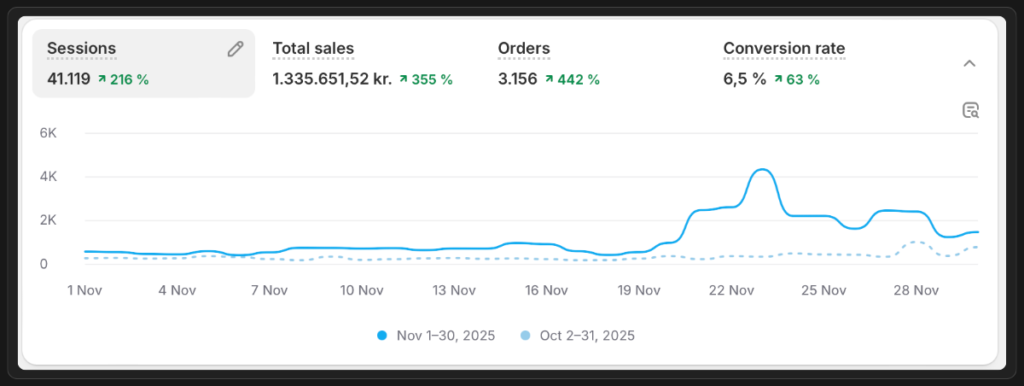Switch to the Total sales metric
This screenshot has width=1024, height=386.
[x=362, y=63]
